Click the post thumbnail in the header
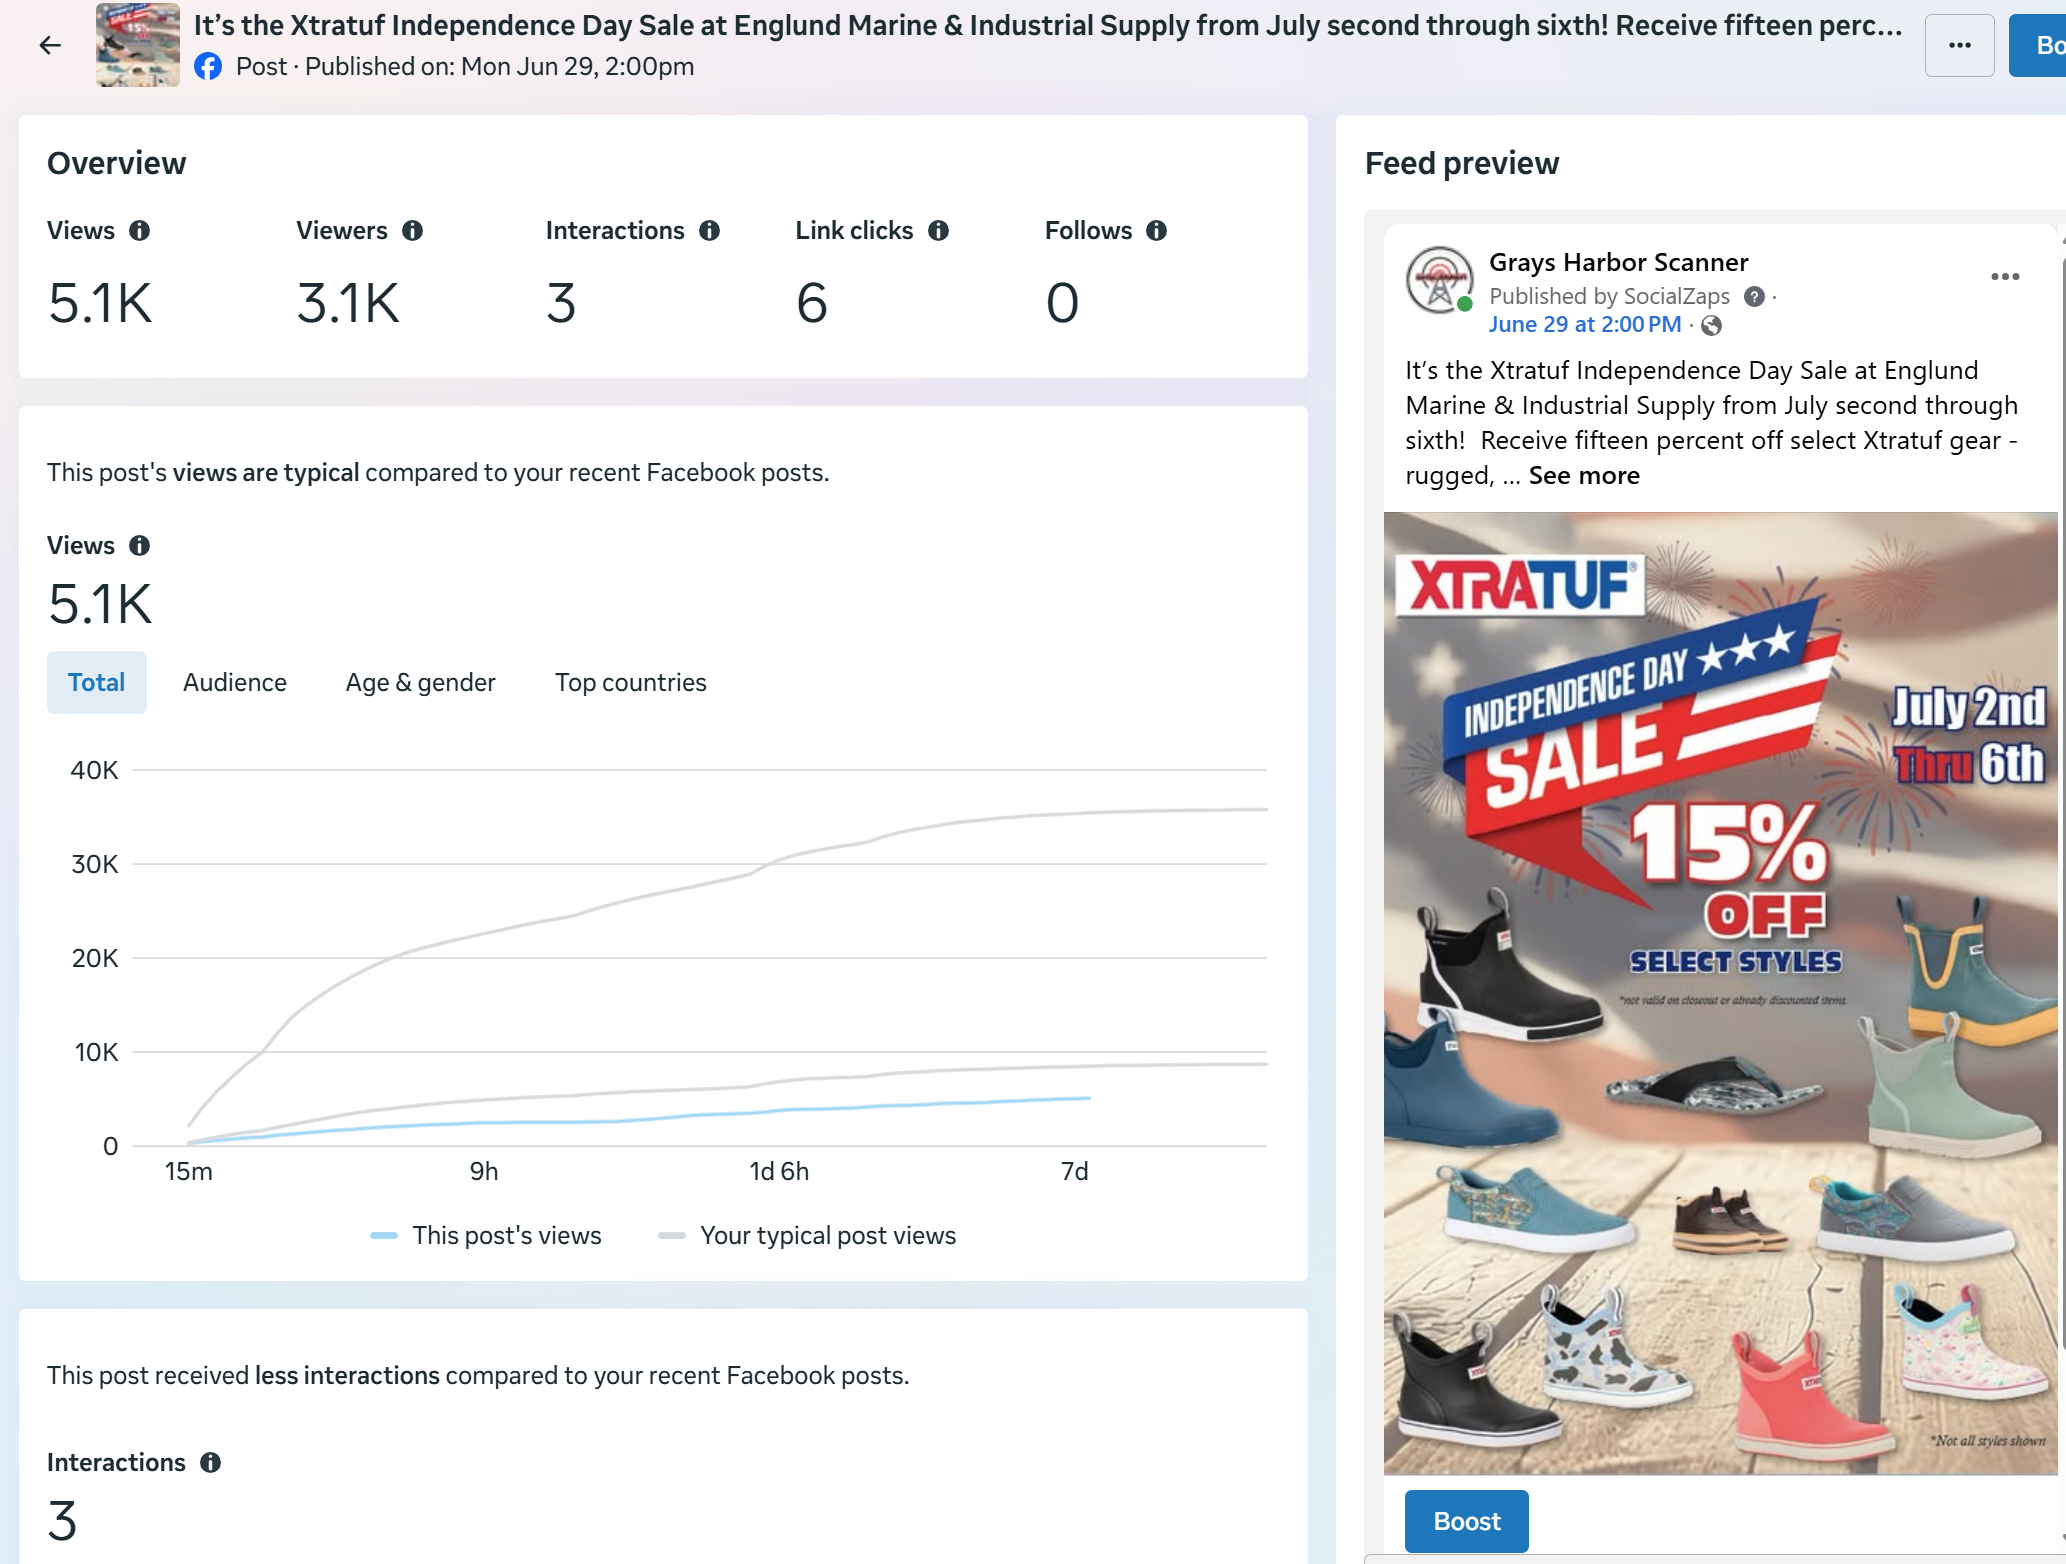Viewport: 2066px width, 1564px height. pos(138,45)
